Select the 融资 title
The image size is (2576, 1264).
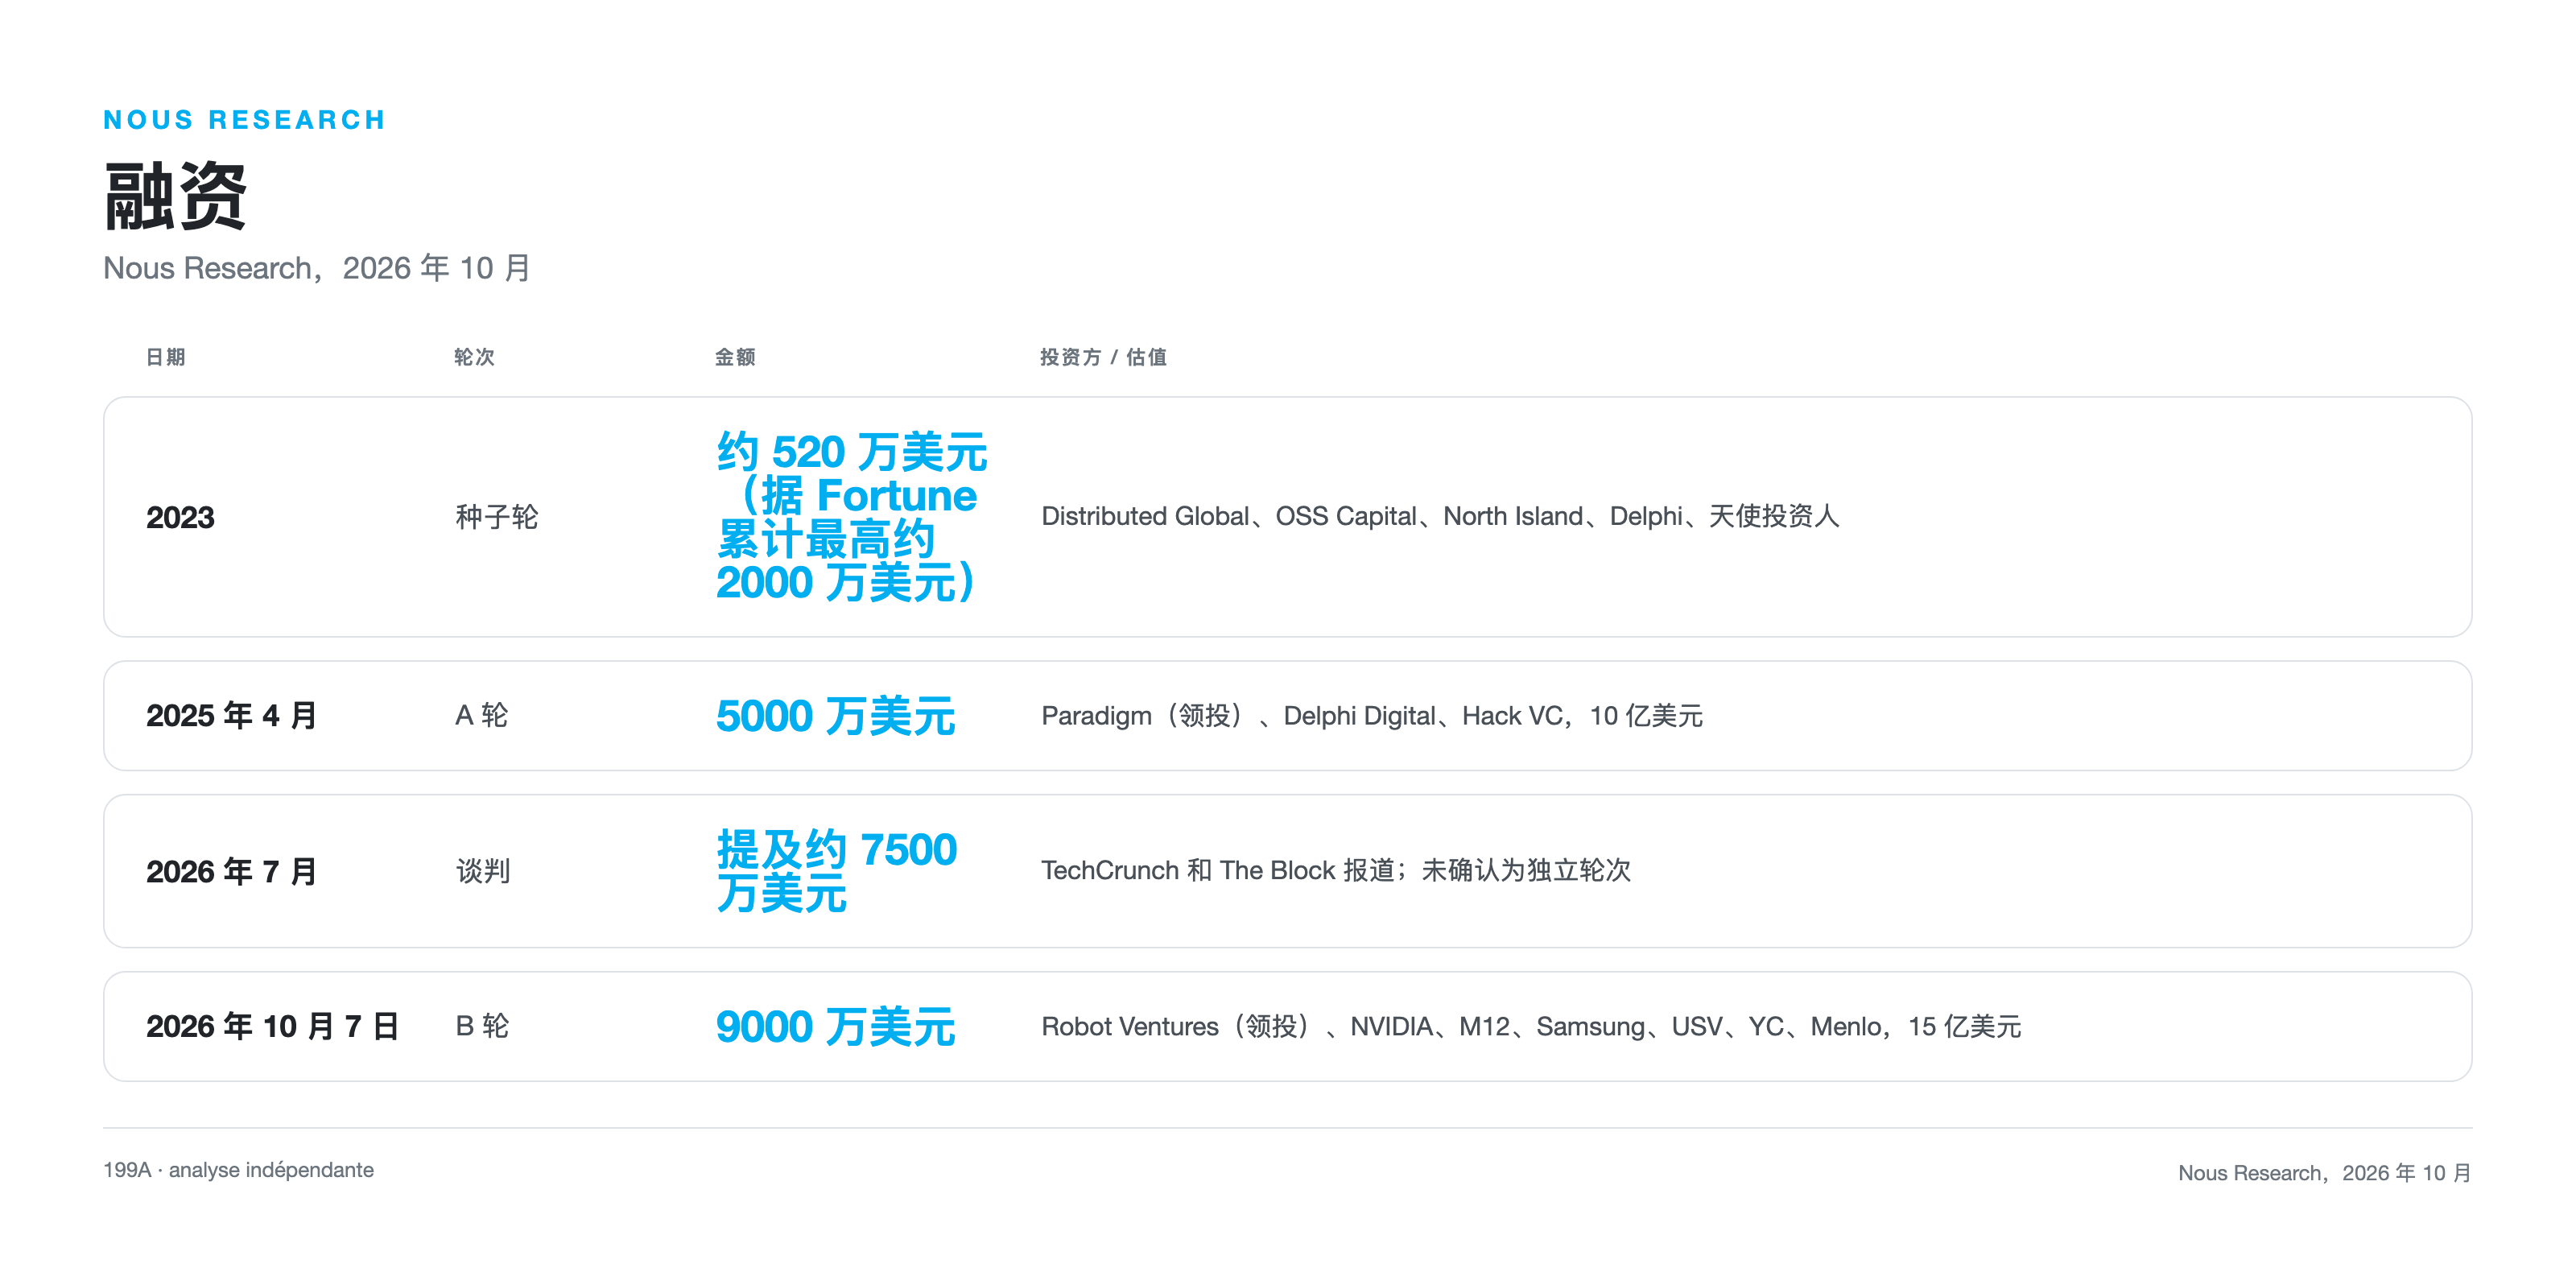click(176, 197)
